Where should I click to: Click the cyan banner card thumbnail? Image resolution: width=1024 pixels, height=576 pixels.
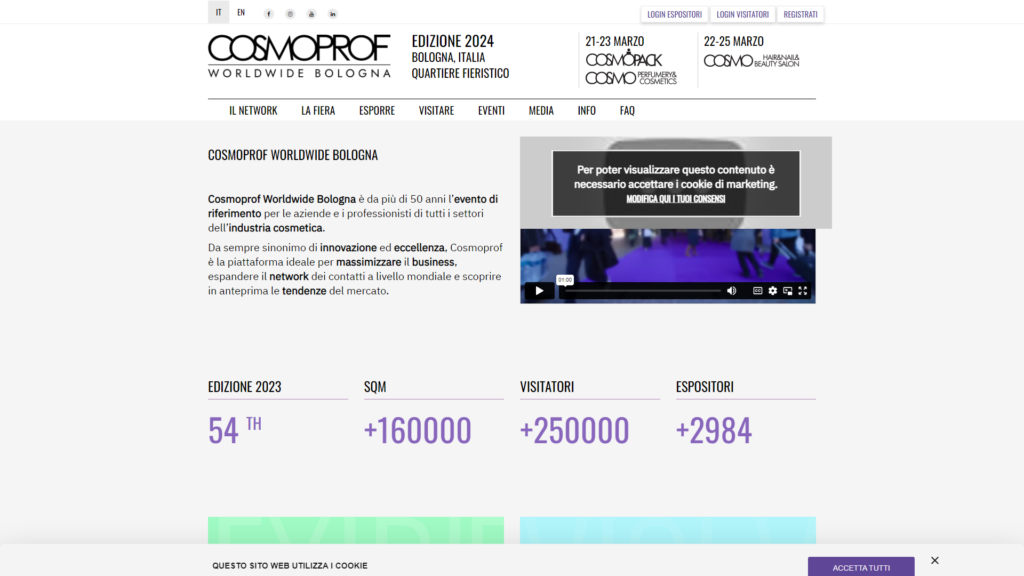point(667,530)
